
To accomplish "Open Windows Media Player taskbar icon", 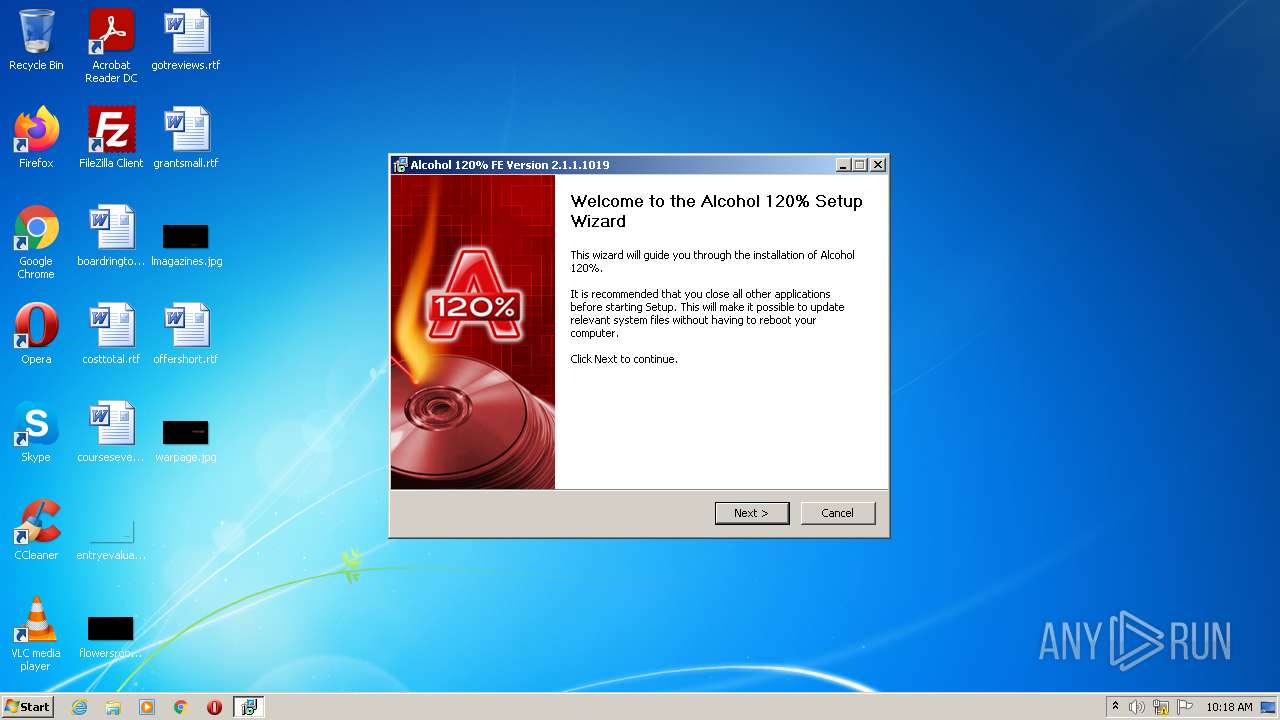I will [x=147, y=707].
